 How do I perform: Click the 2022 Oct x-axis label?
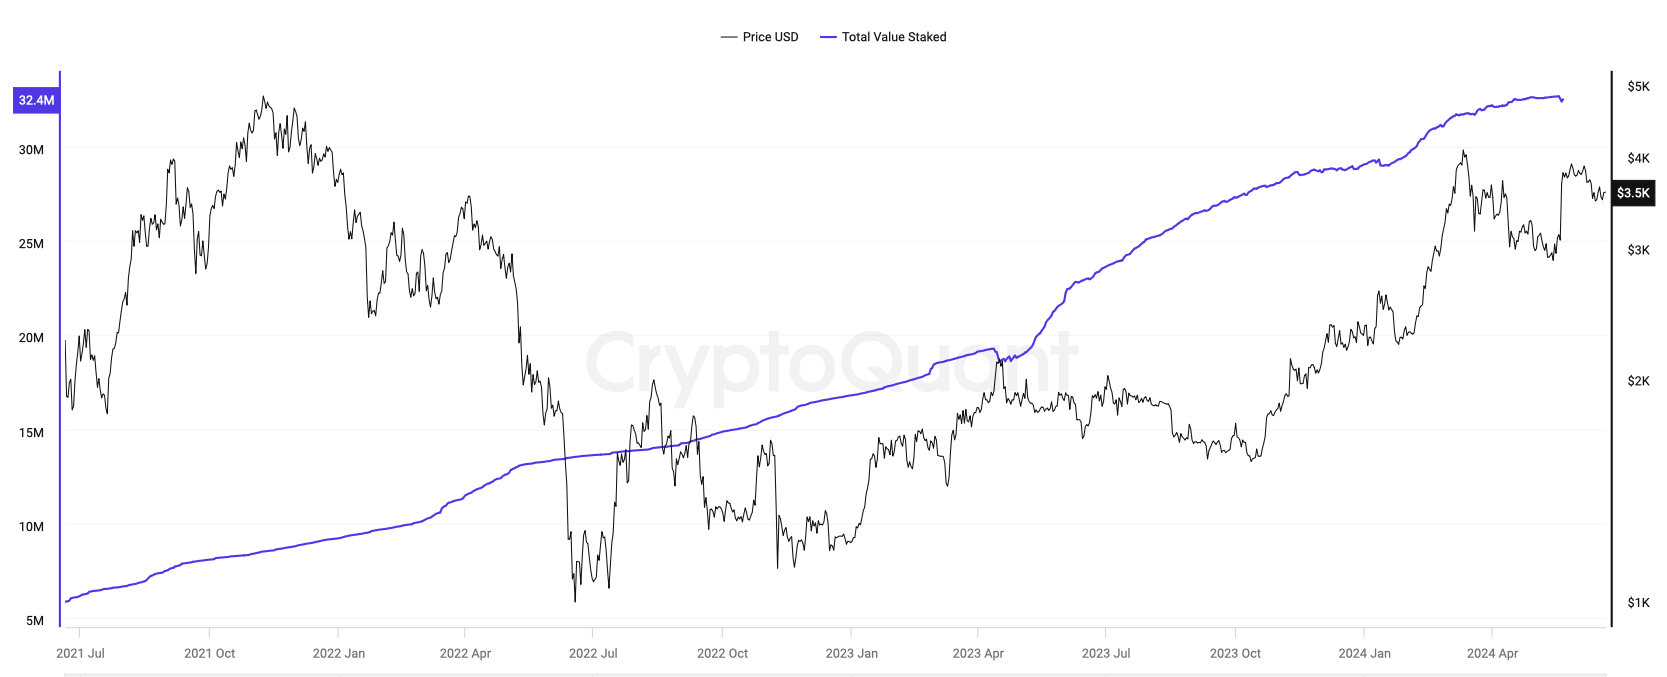point(722,653)
